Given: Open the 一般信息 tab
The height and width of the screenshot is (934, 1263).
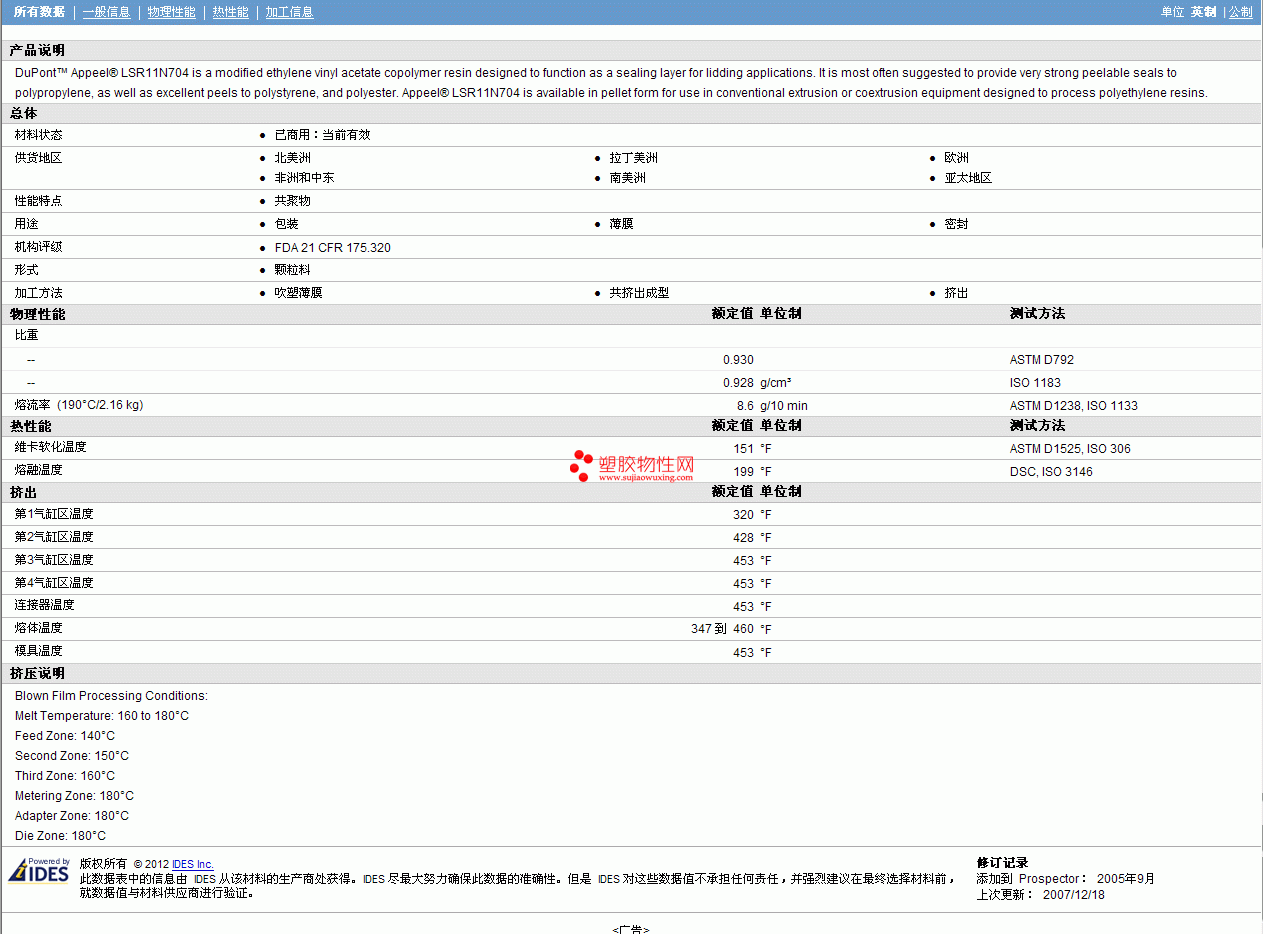Looking at the screenshot, I should pyautogui.click(x=106, y=12).
